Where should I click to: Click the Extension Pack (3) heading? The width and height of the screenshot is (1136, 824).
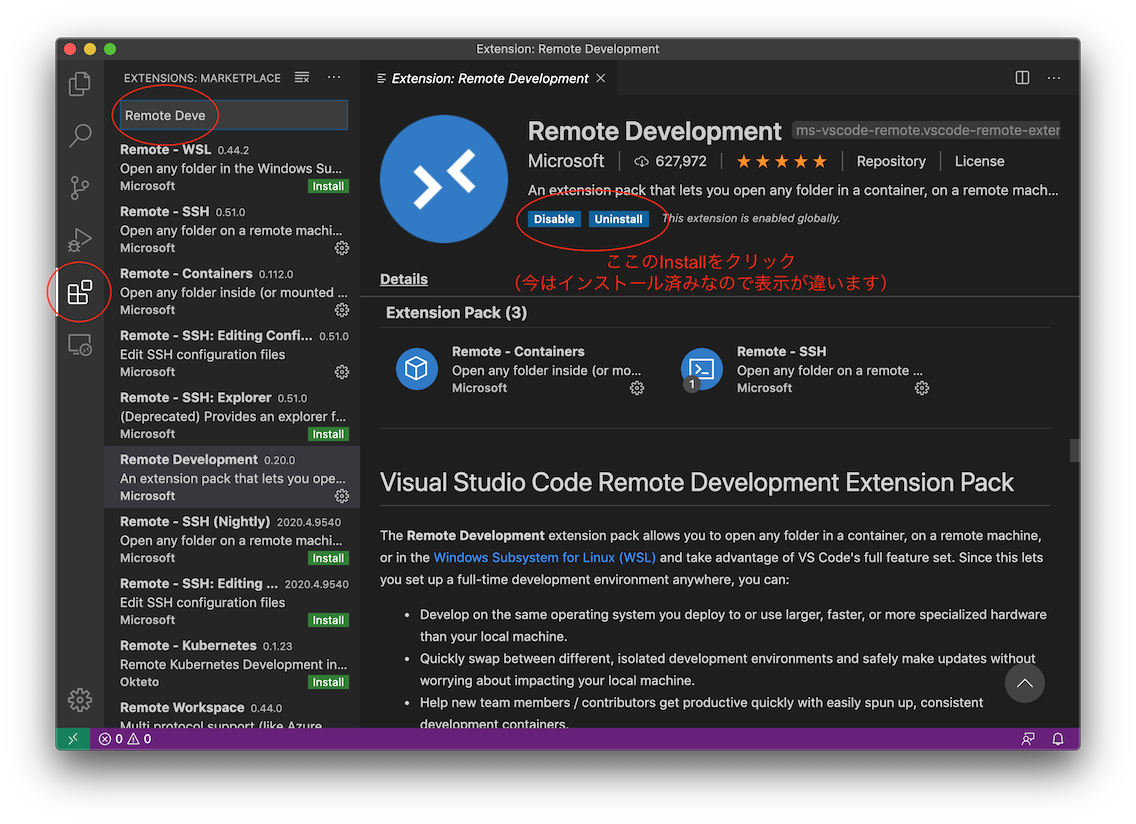click(456, 312)
